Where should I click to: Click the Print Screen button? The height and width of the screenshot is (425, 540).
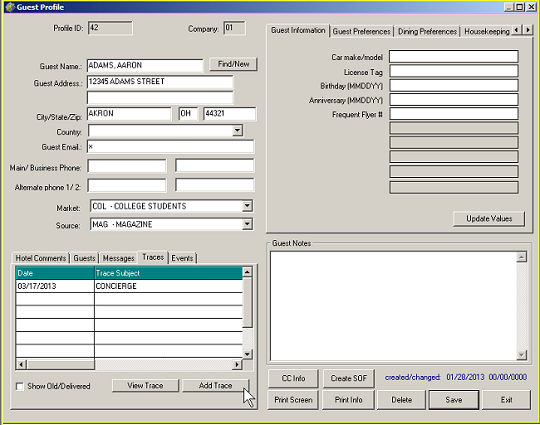click(293, 400)
